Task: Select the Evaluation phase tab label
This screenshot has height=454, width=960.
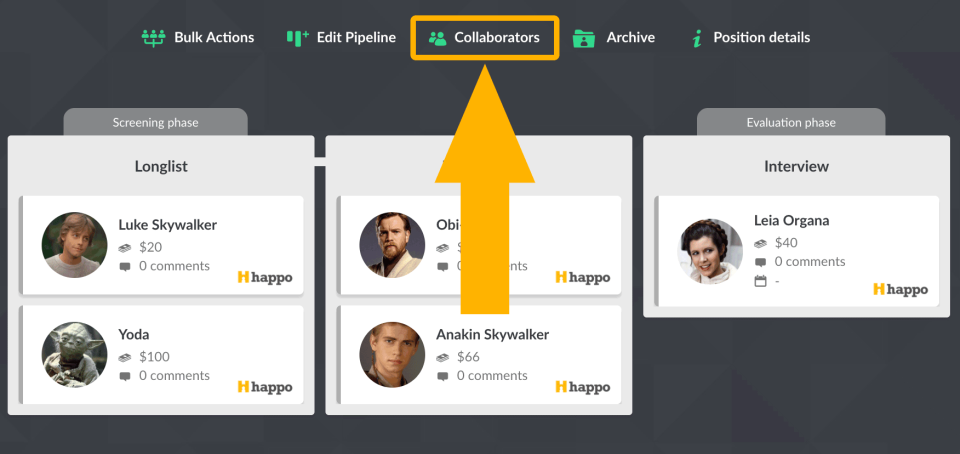Action: [791, 123]
